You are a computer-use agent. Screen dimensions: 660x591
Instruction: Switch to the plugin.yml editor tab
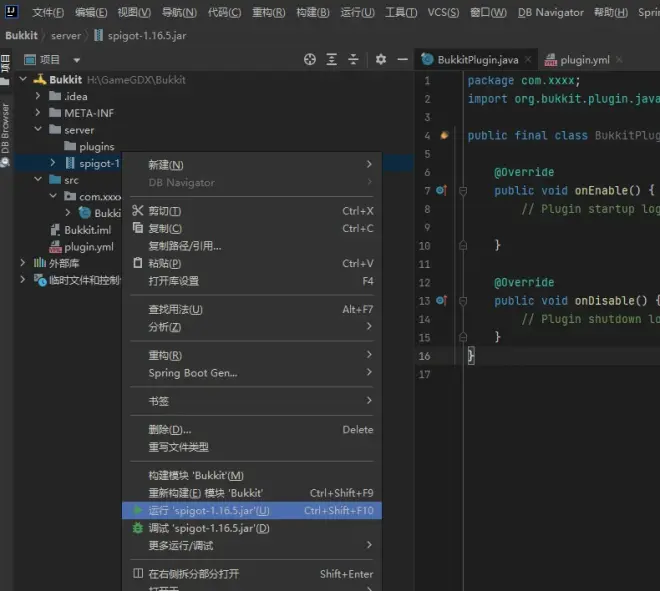pyautogui.click(x=584, y=60)
